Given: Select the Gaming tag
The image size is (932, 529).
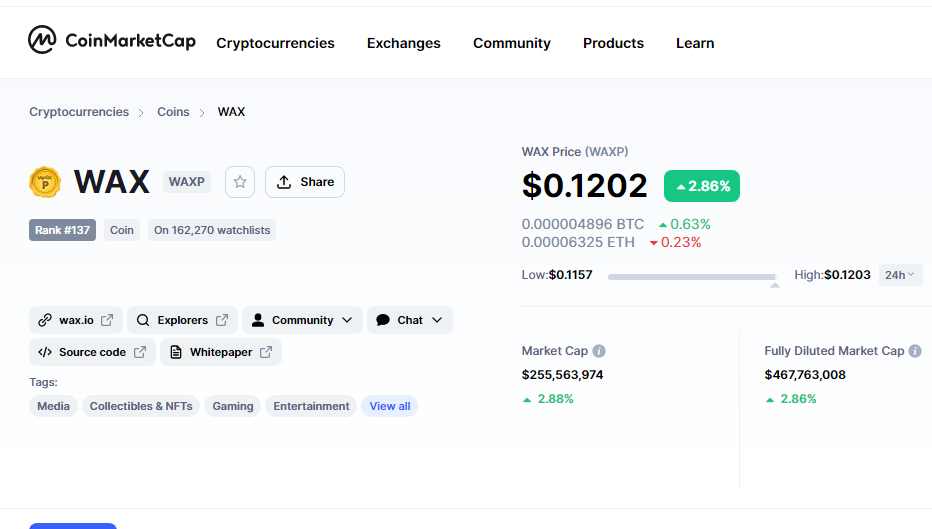Looking at the screenshot, I should (x=233, y=406).
